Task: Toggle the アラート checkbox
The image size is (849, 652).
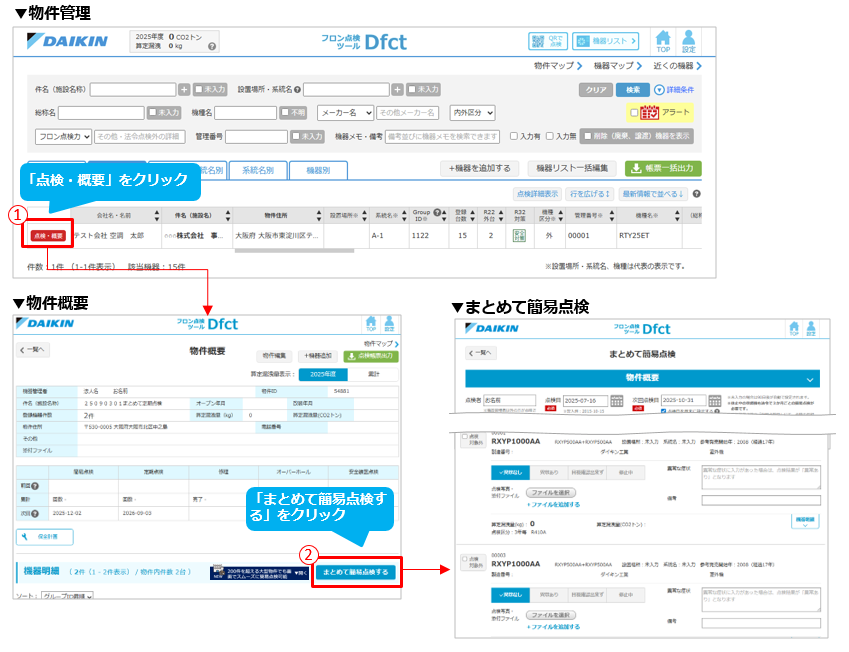Action: coord(634,113)
